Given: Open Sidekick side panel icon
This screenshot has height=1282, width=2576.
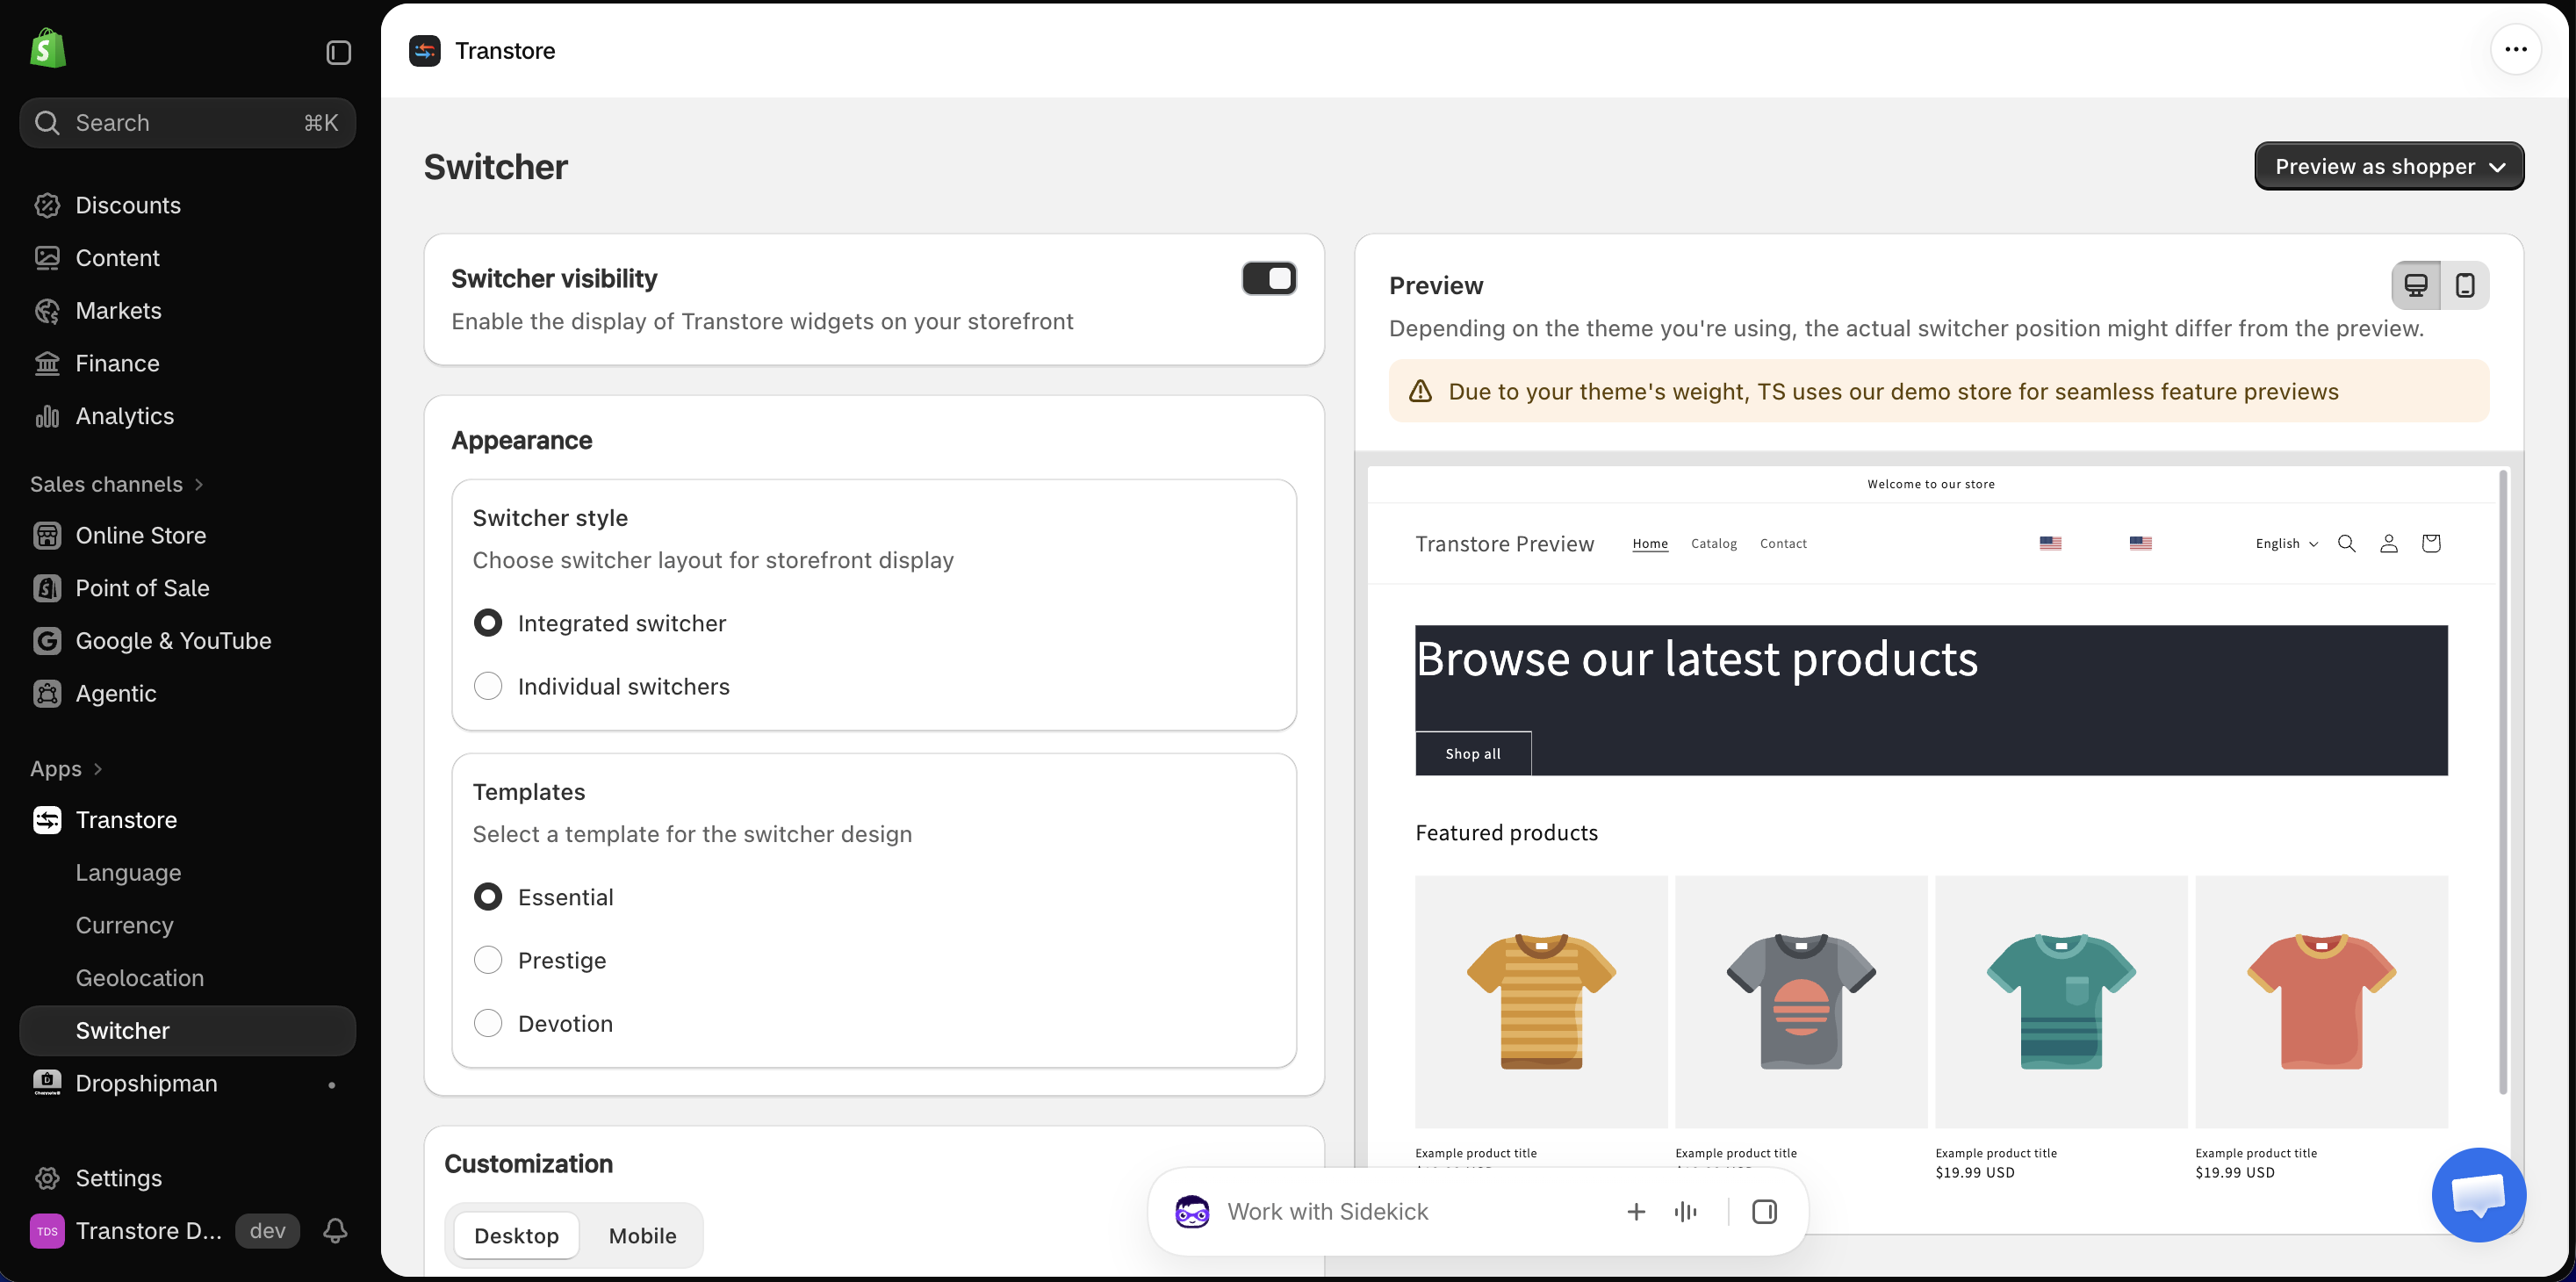Looking at the screenshot, I should click(1764, 1211).
